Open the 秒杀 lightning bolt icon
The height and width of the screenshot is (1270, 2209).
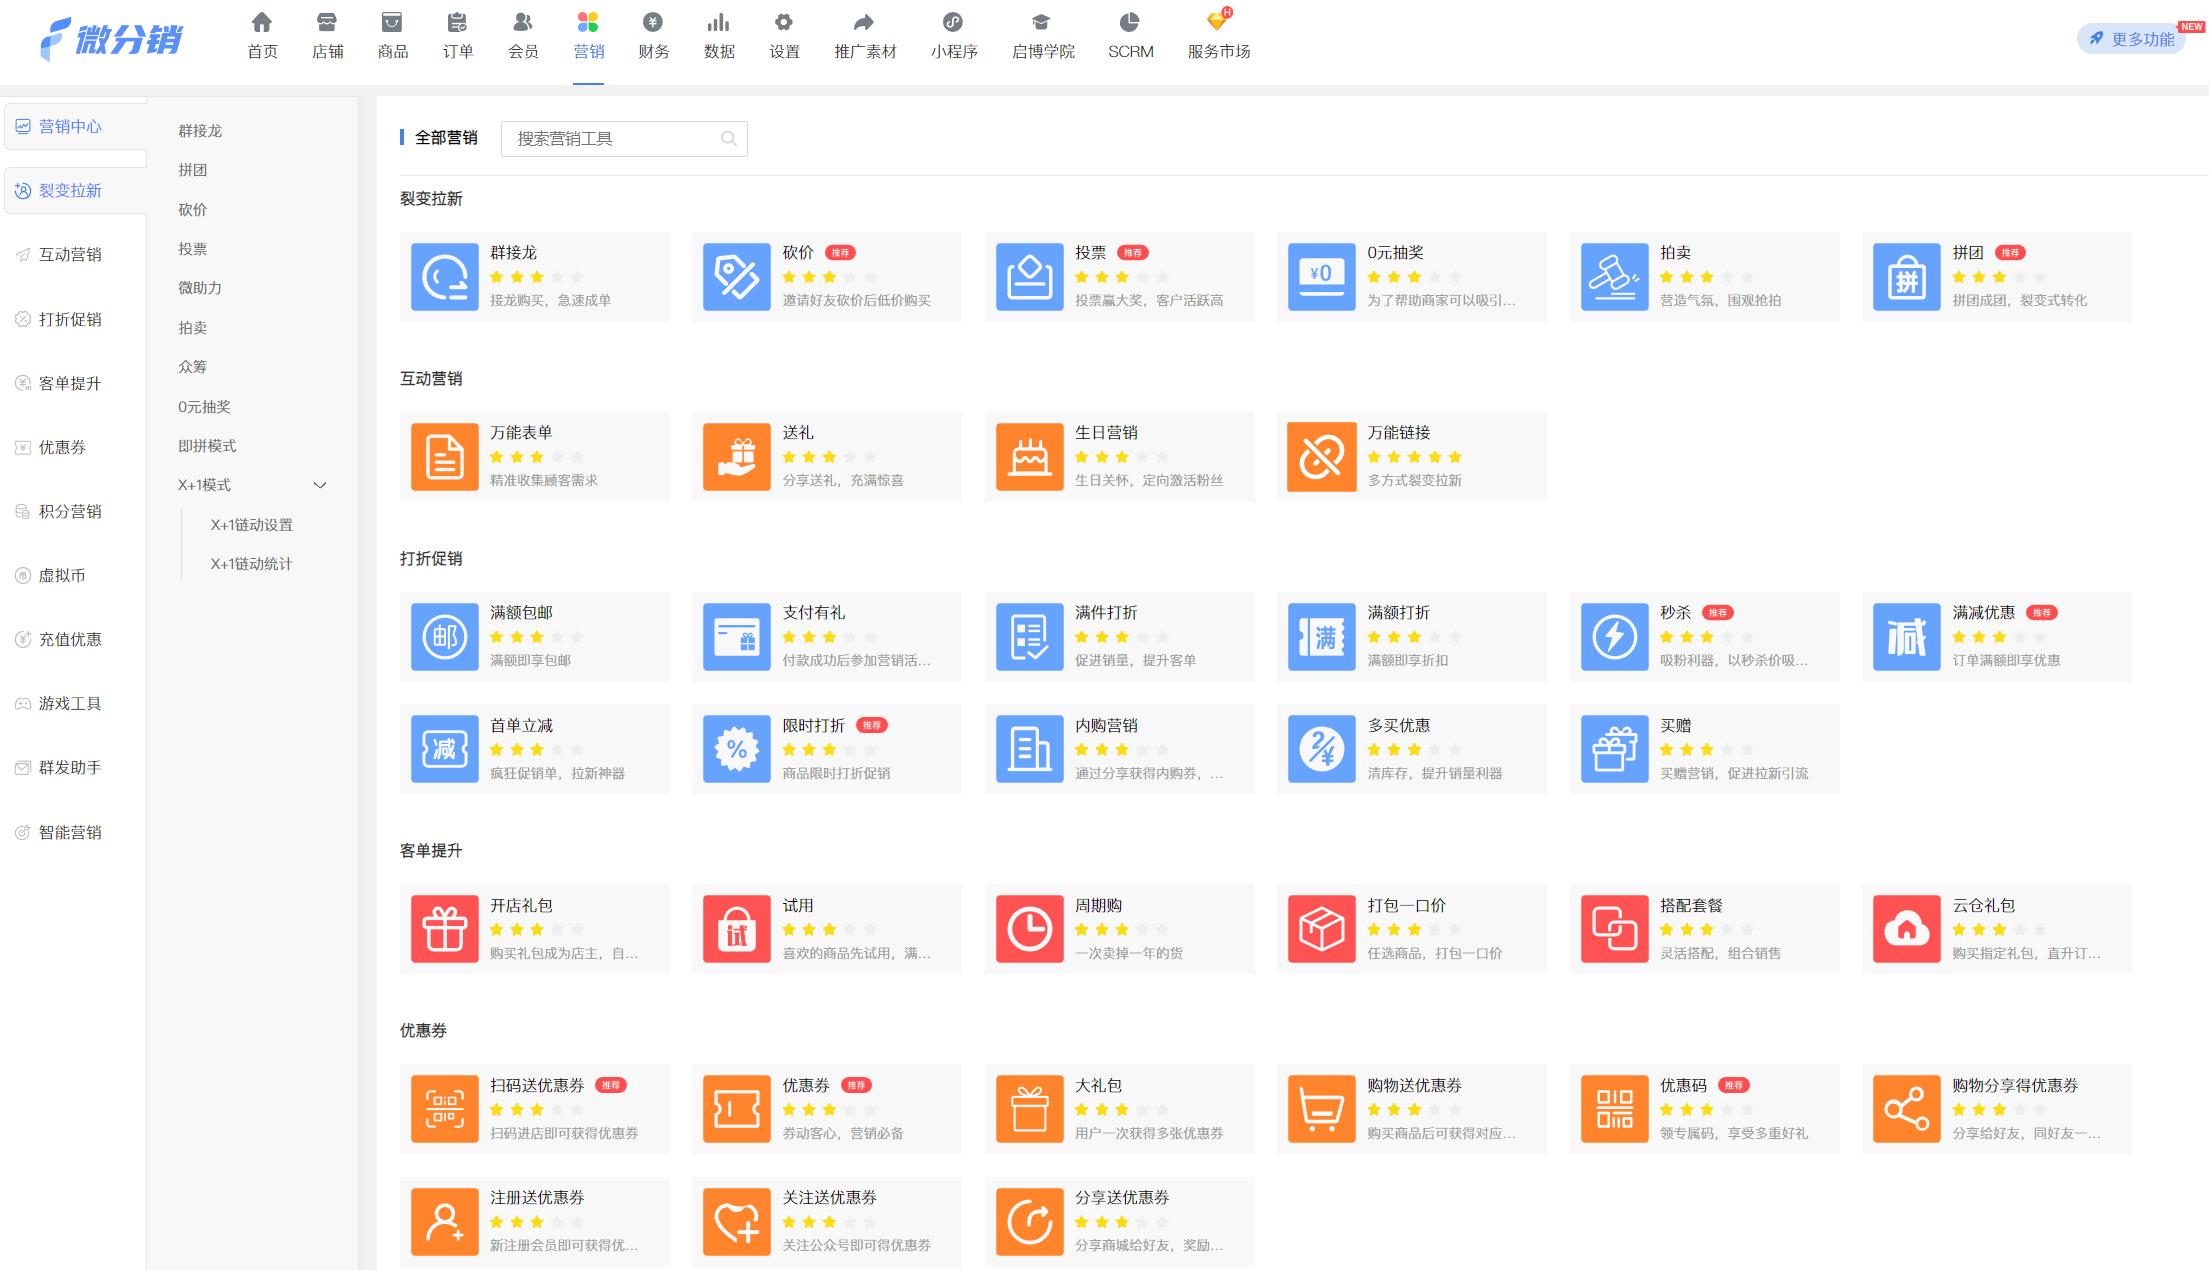(1614, 637)
